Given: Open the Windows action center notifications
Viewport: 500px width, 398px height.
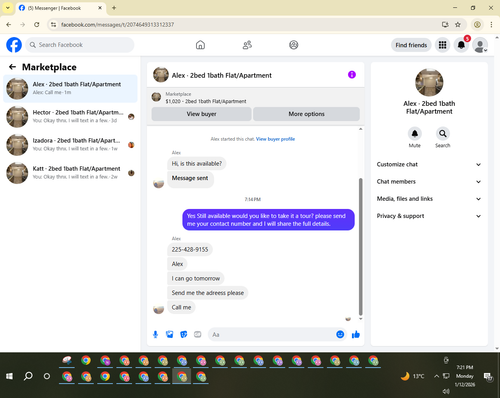Looking at the screenshot, I should pos(488,376).
